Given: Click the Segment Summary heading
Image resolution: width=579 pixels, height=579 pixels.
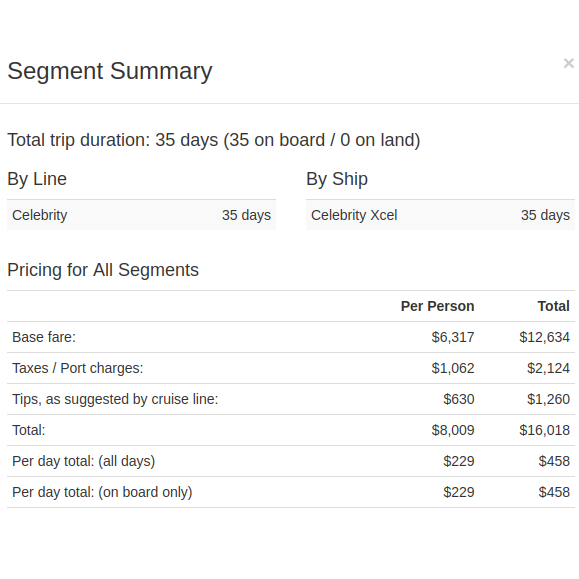Looking at the screenshot, I should click(x=110, y=71).
